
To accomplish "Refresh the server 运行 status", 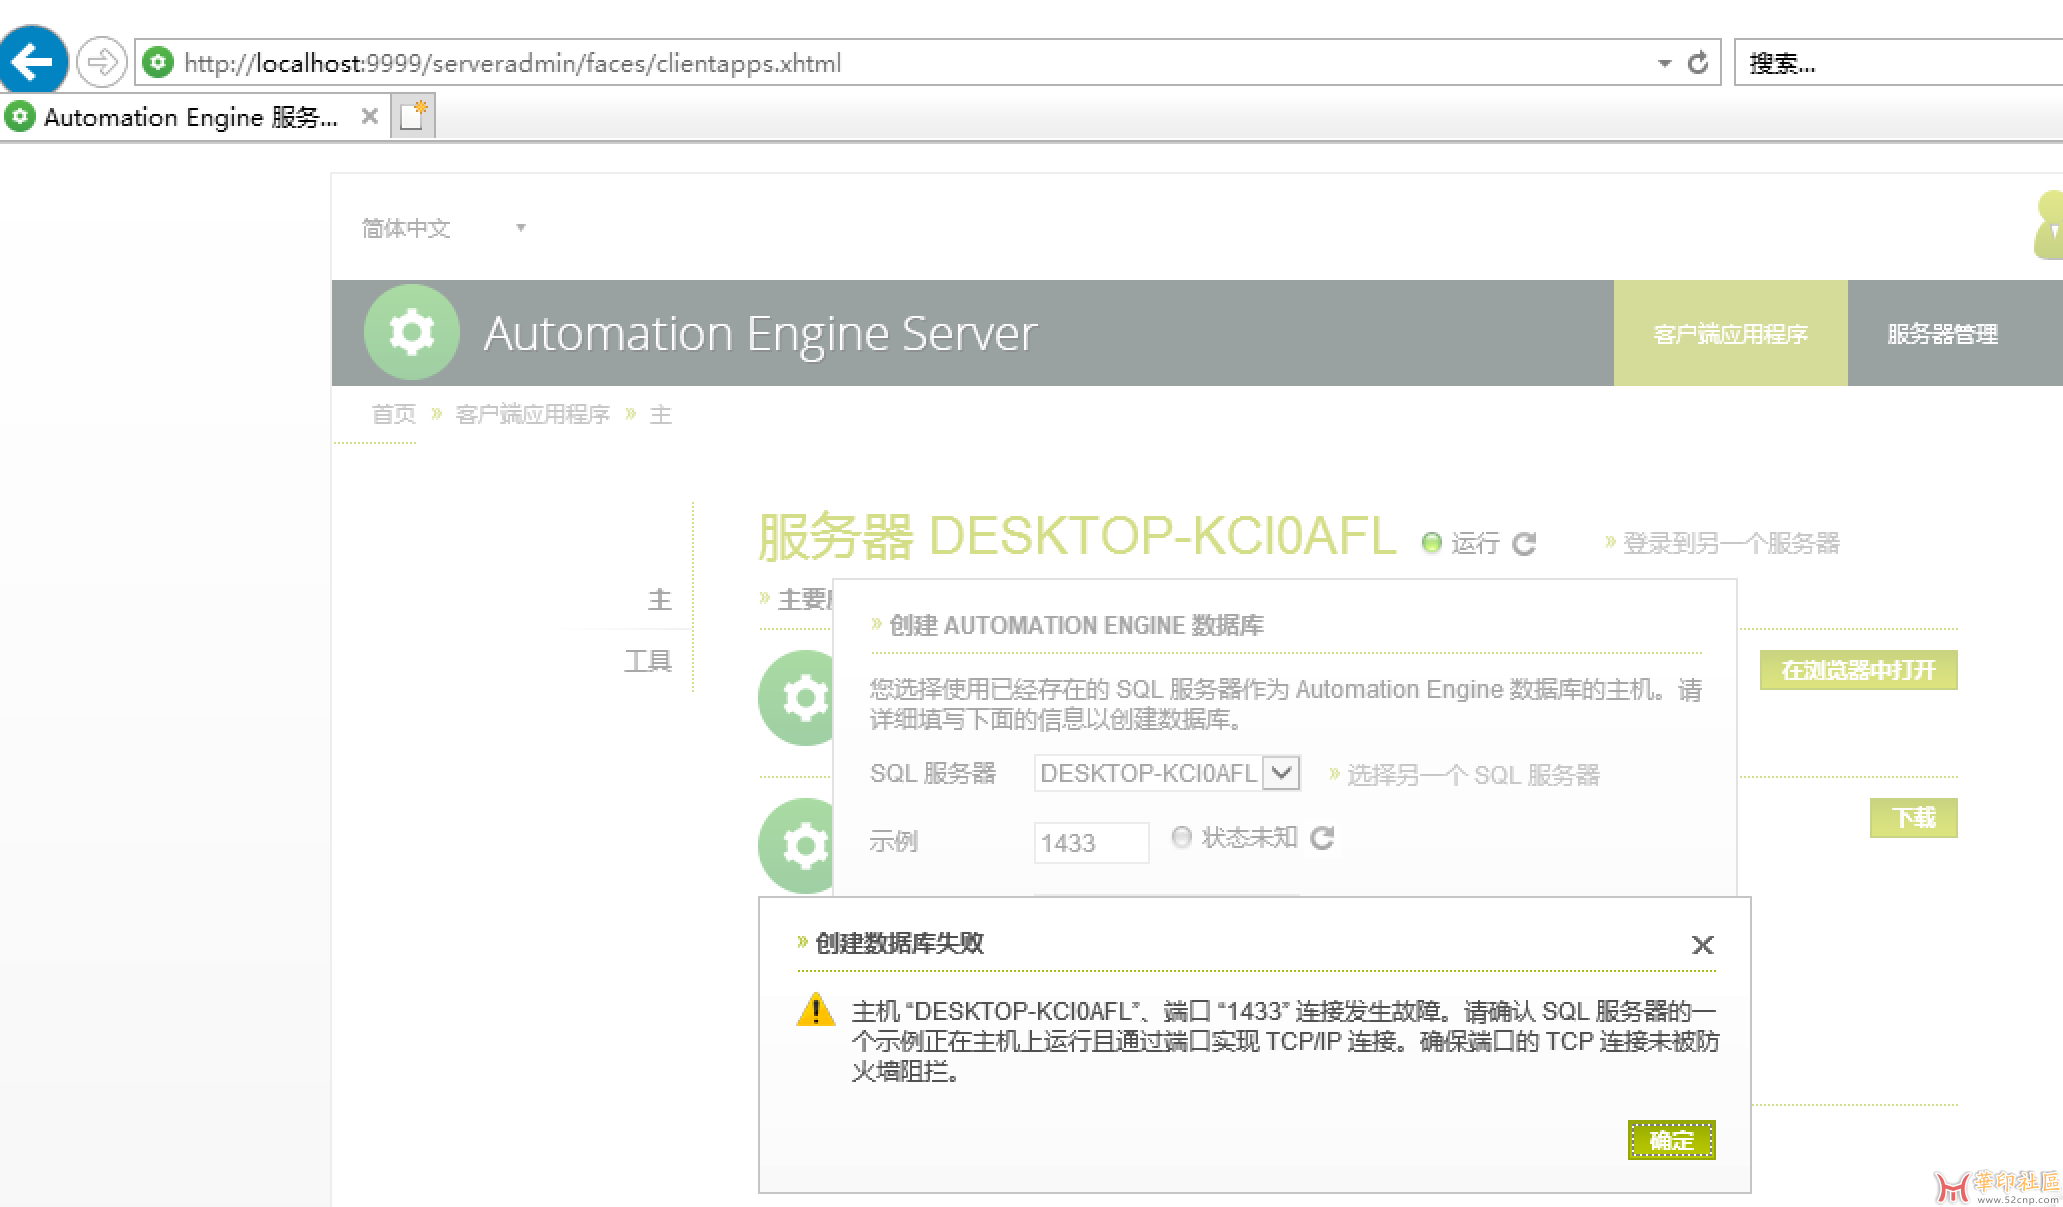I will click(x=1524, y=543).
